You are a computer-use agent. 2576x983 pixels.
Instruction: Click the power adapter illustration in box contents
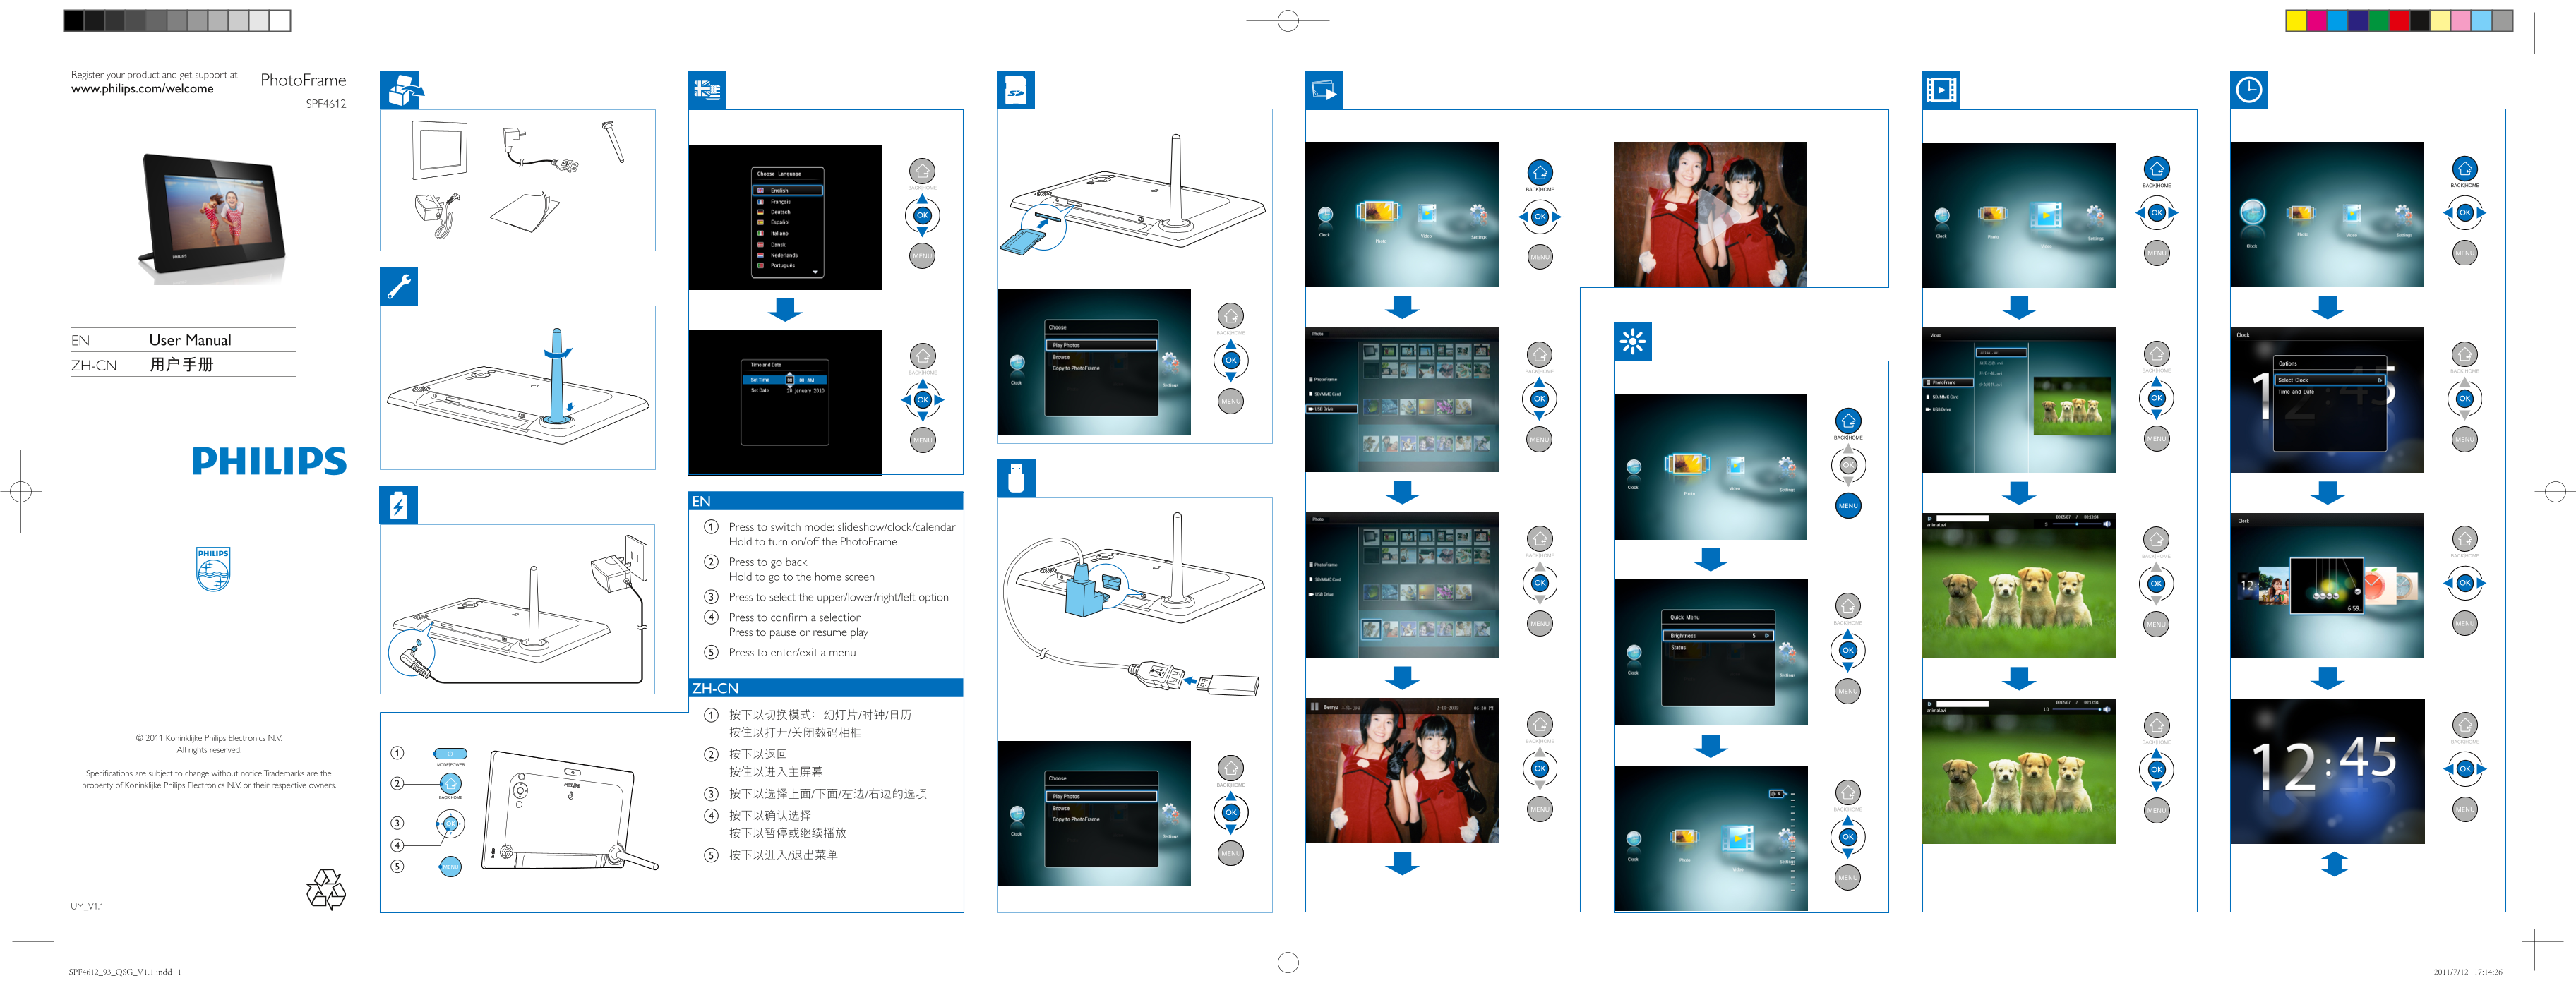point(438,215)
